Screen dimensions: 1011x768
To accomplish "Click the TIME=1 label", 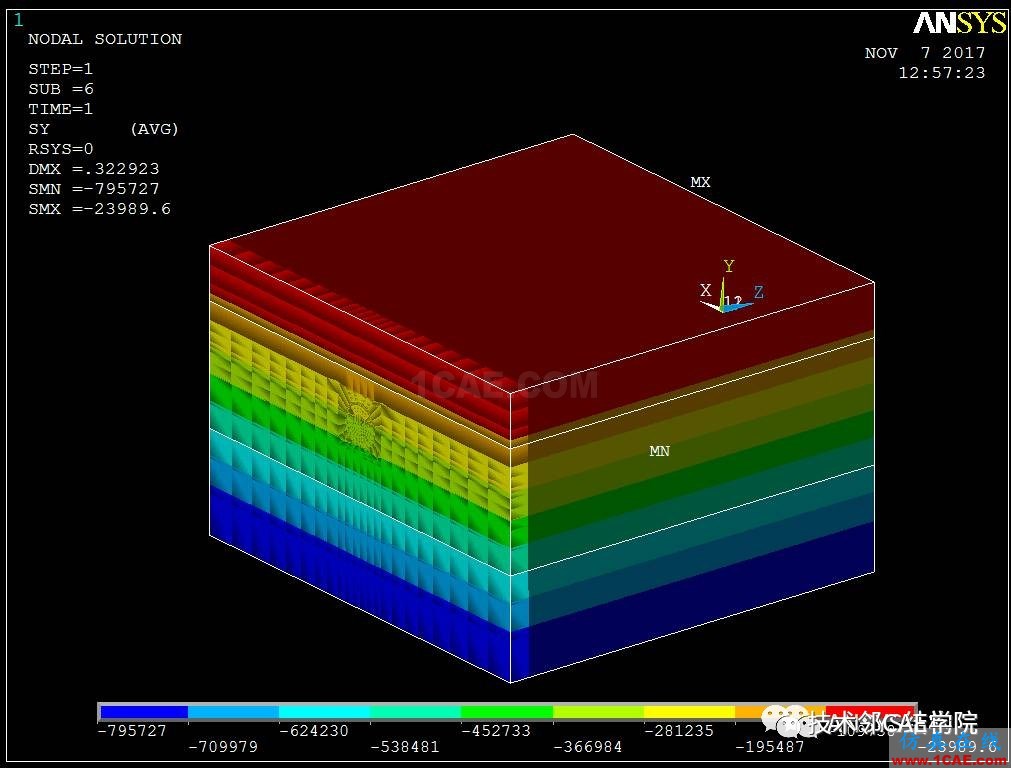I will [x=61, y=109].
